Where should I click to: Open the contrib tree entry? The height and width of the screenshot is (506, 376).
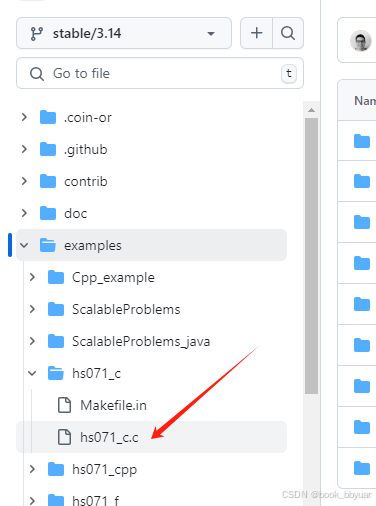86,181
